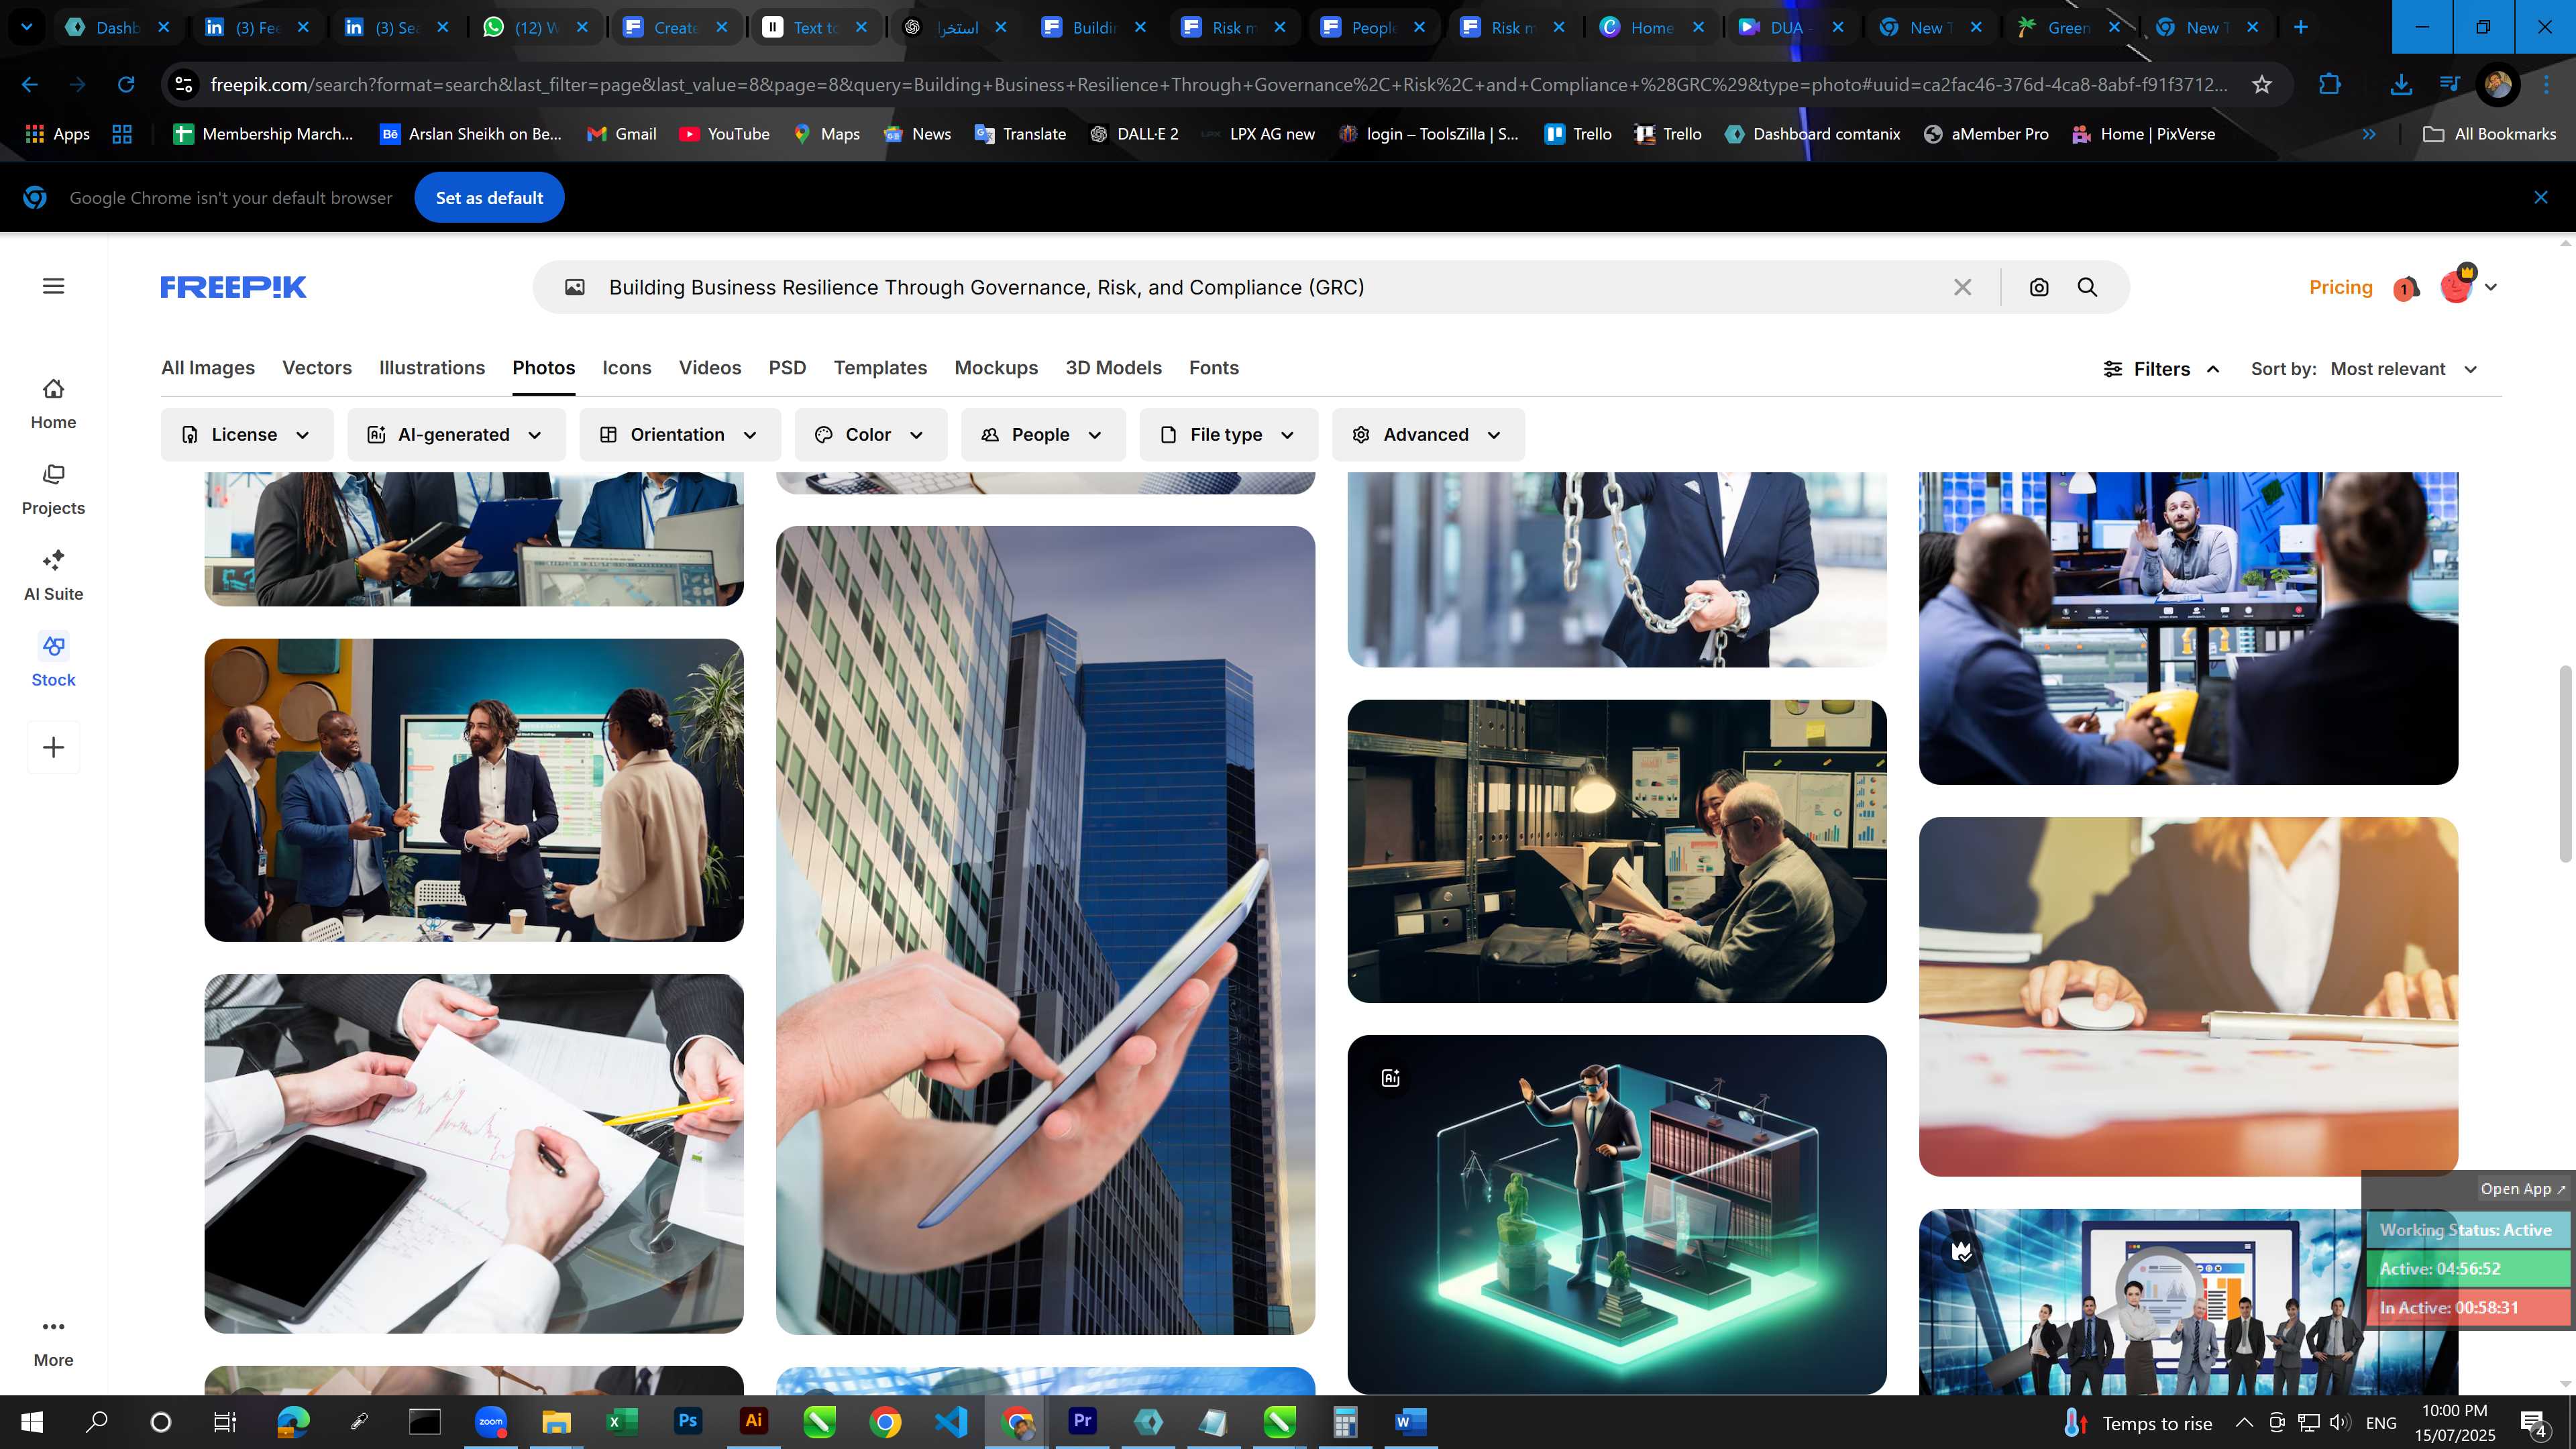The width and height of the screenshot is (2576, 1449).
Task: Open the 3D businessman hologram AI image
Action: (x=1616, y=1214)
